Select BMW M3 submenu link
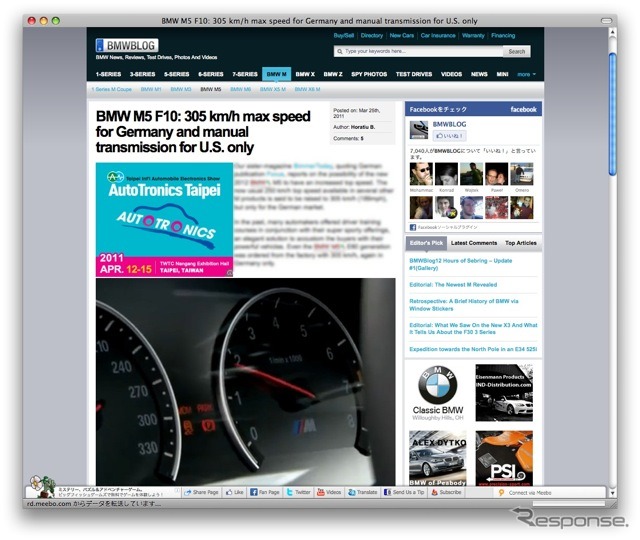Viewport: 640px width, 540px height. coord(181,89)
